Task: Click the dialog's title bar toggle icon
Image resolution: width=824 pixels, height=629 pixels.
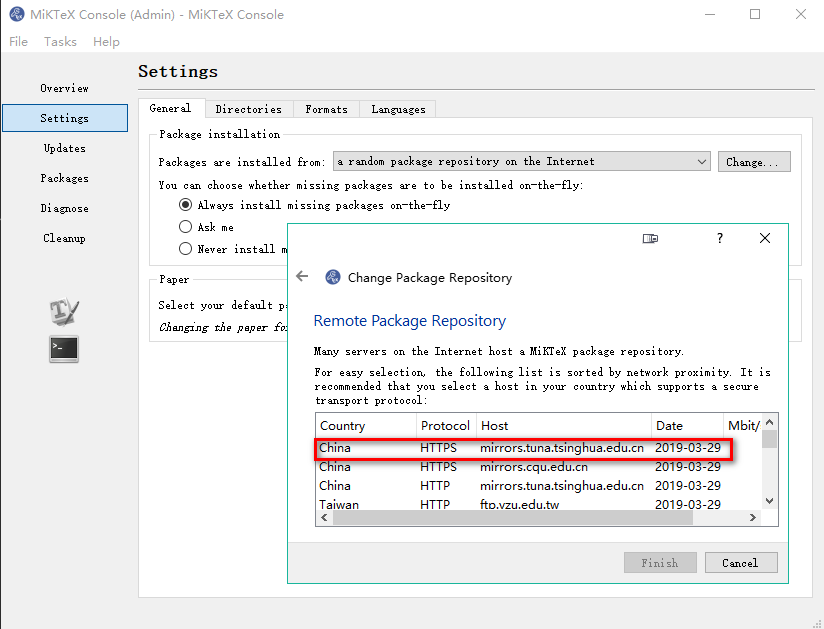Action: click(x=650, y=239)
